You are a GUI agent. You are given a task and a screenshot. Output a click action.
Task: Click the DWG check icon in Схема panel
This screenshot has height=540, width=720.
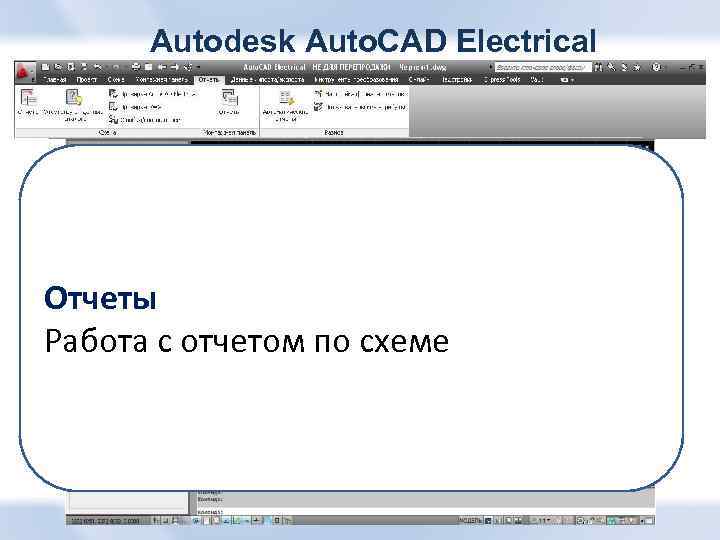pyautogui.click(x=113, y=107)
